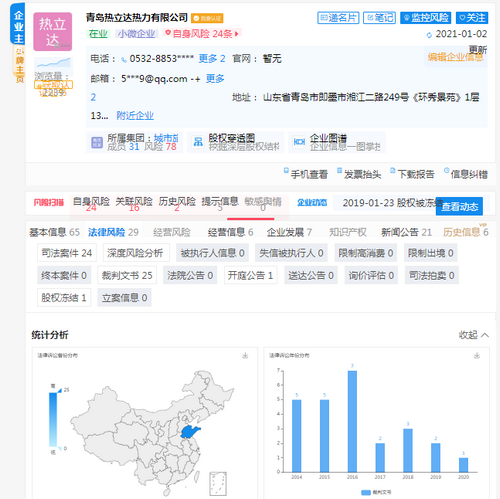Select the 被执行人信息 0 filter
500x499 pixels.
(x=213, y=253)
